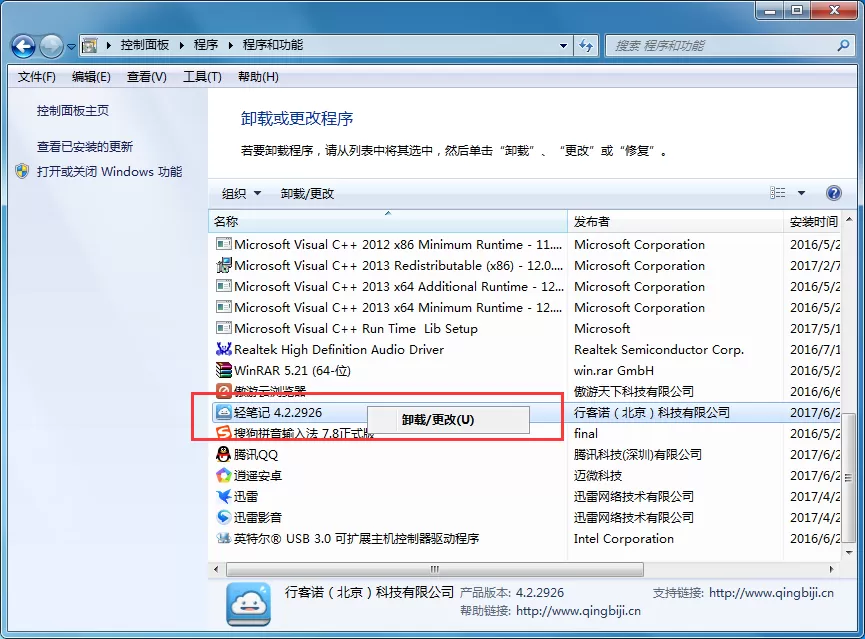Click the Control Panel icon in address bar

point(89,45)
